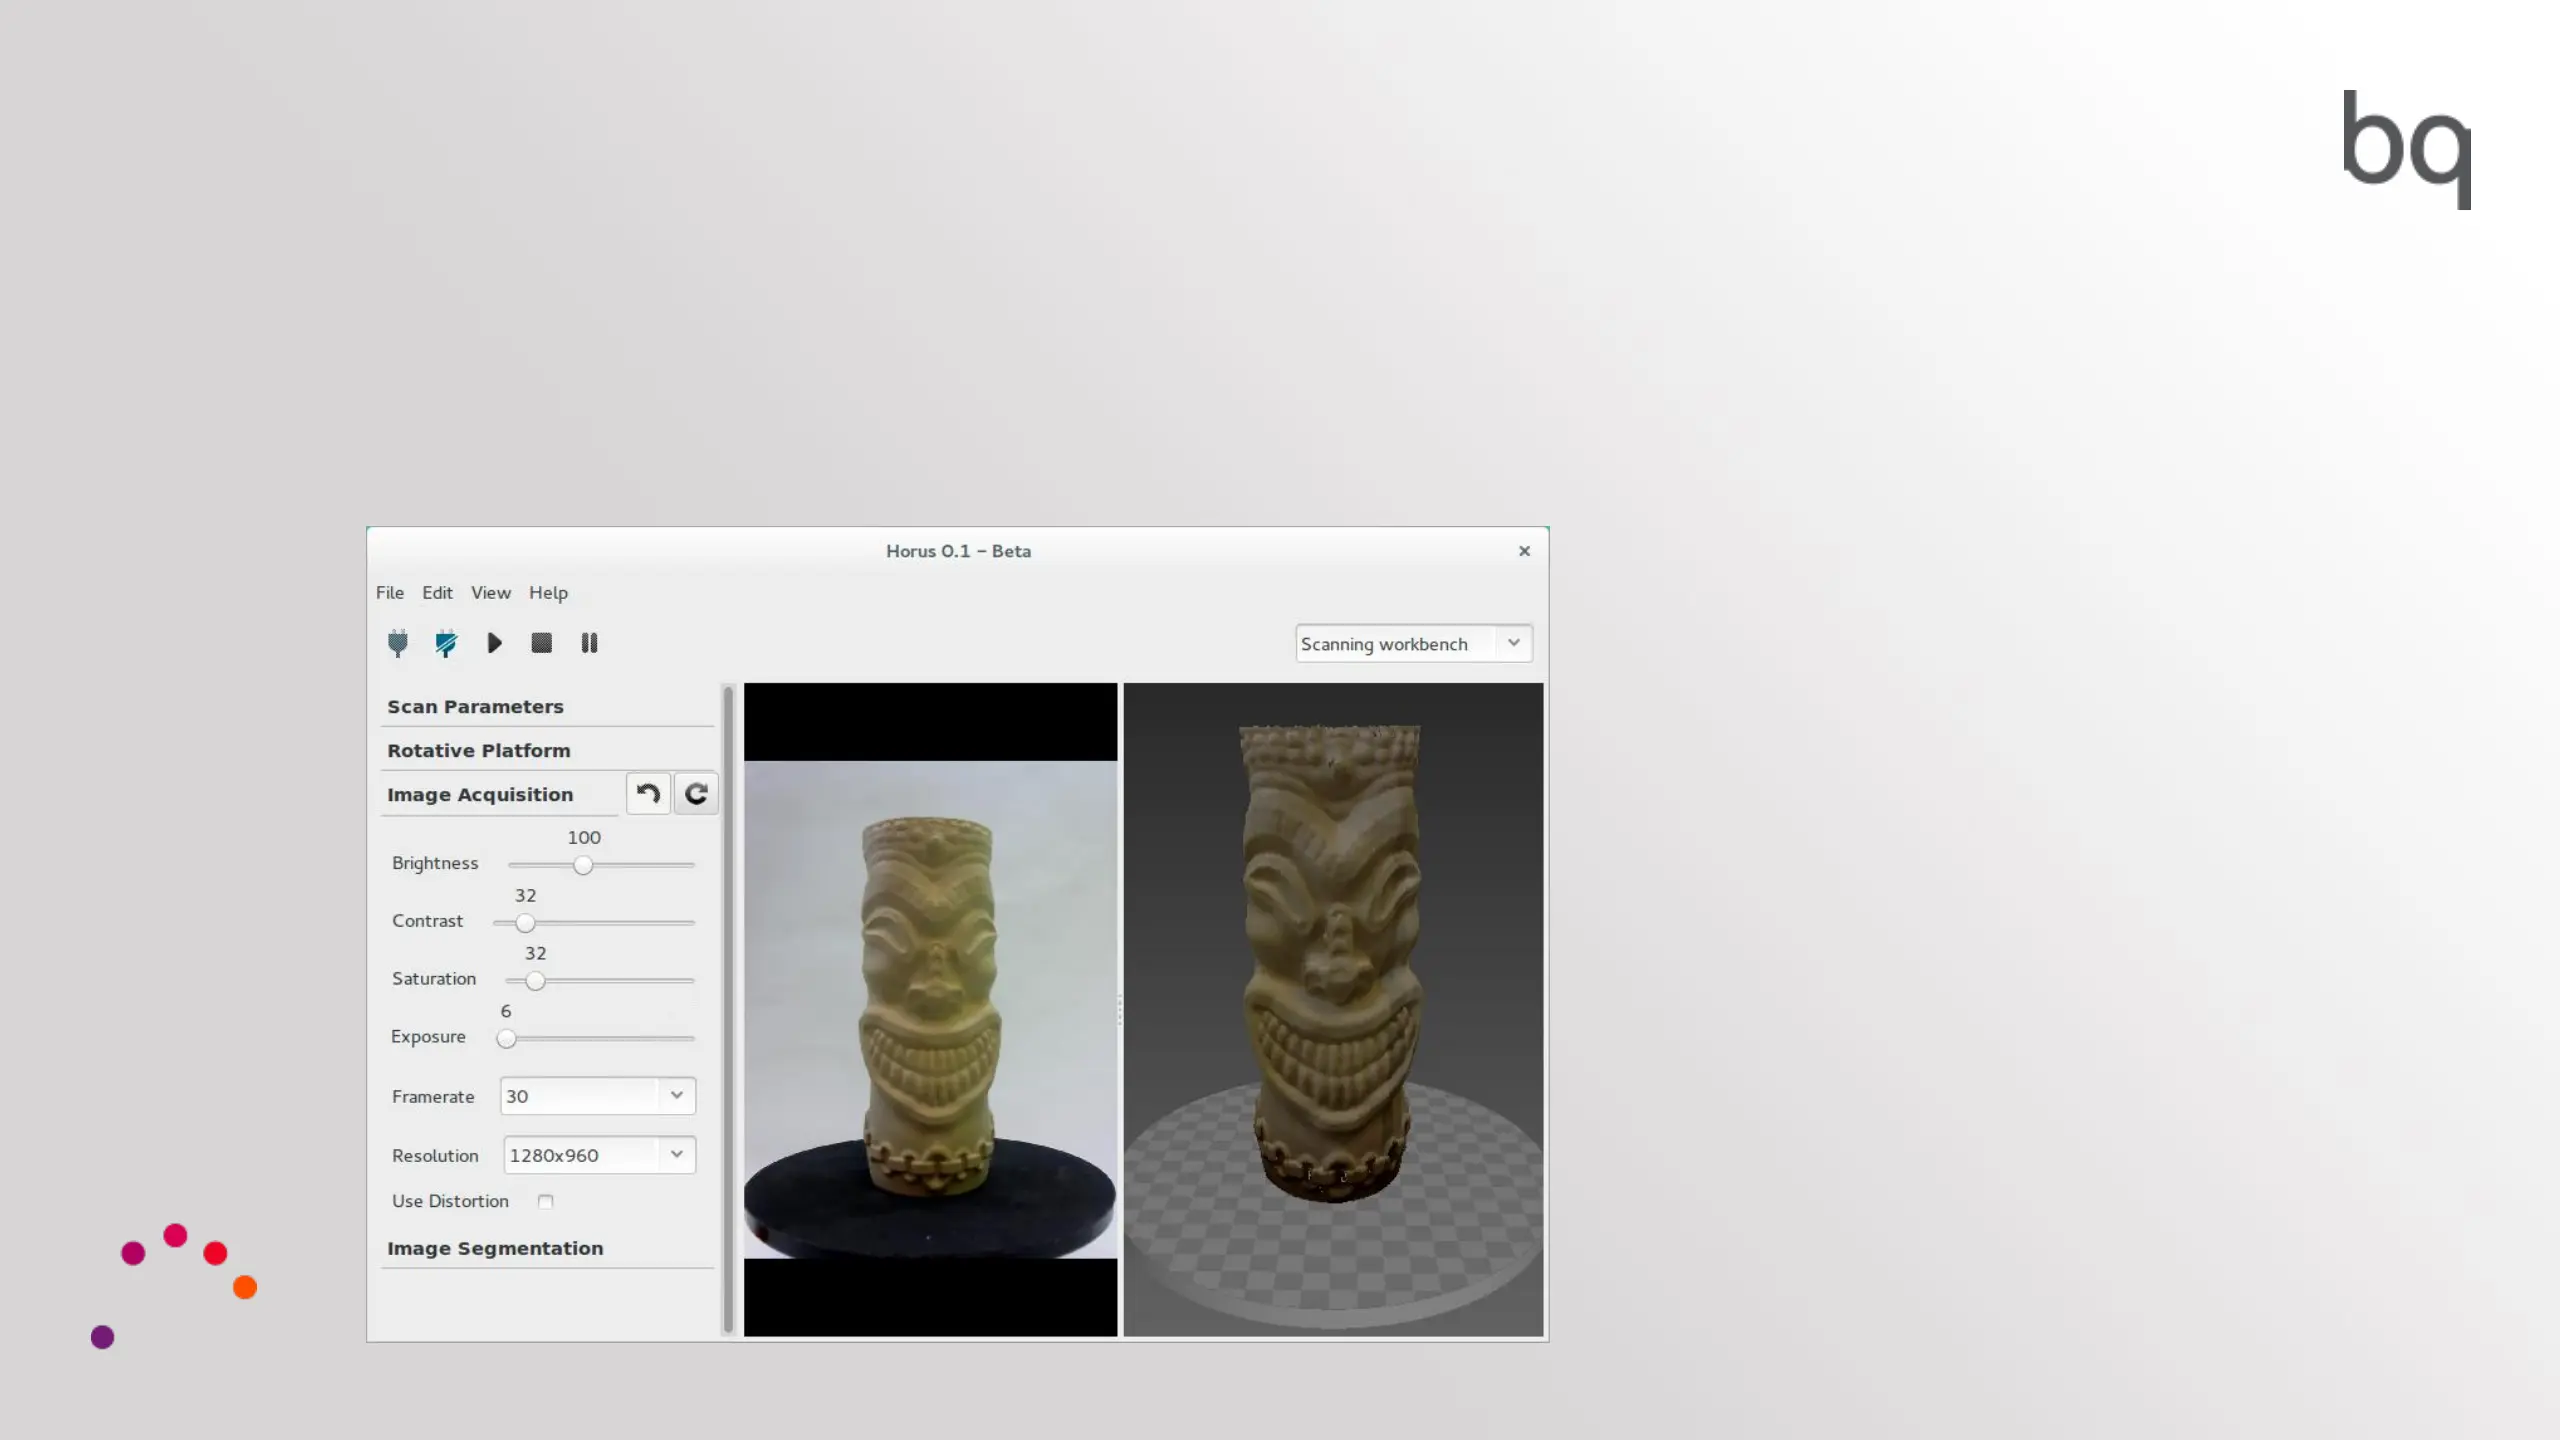This screenshot has height=1440, width=2560.
Task: Click the restore defaults circular arrow icon
Action: pos(696,794)
